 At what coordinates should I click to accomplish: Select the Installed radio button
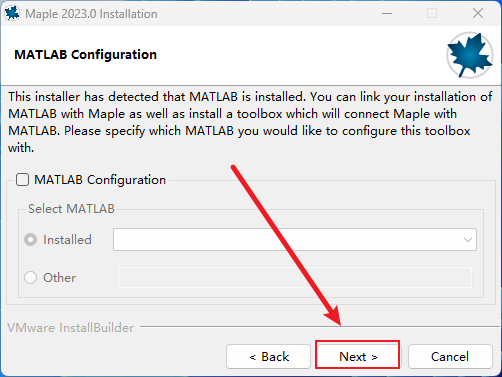(x=30, y=240)
